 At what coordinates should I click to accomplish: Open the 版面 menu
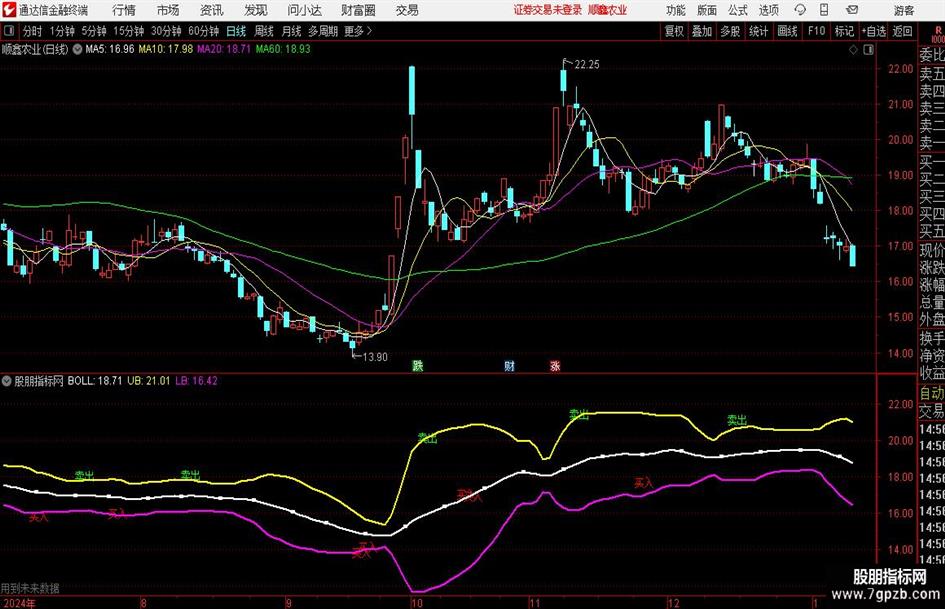(x=707, y=10)
